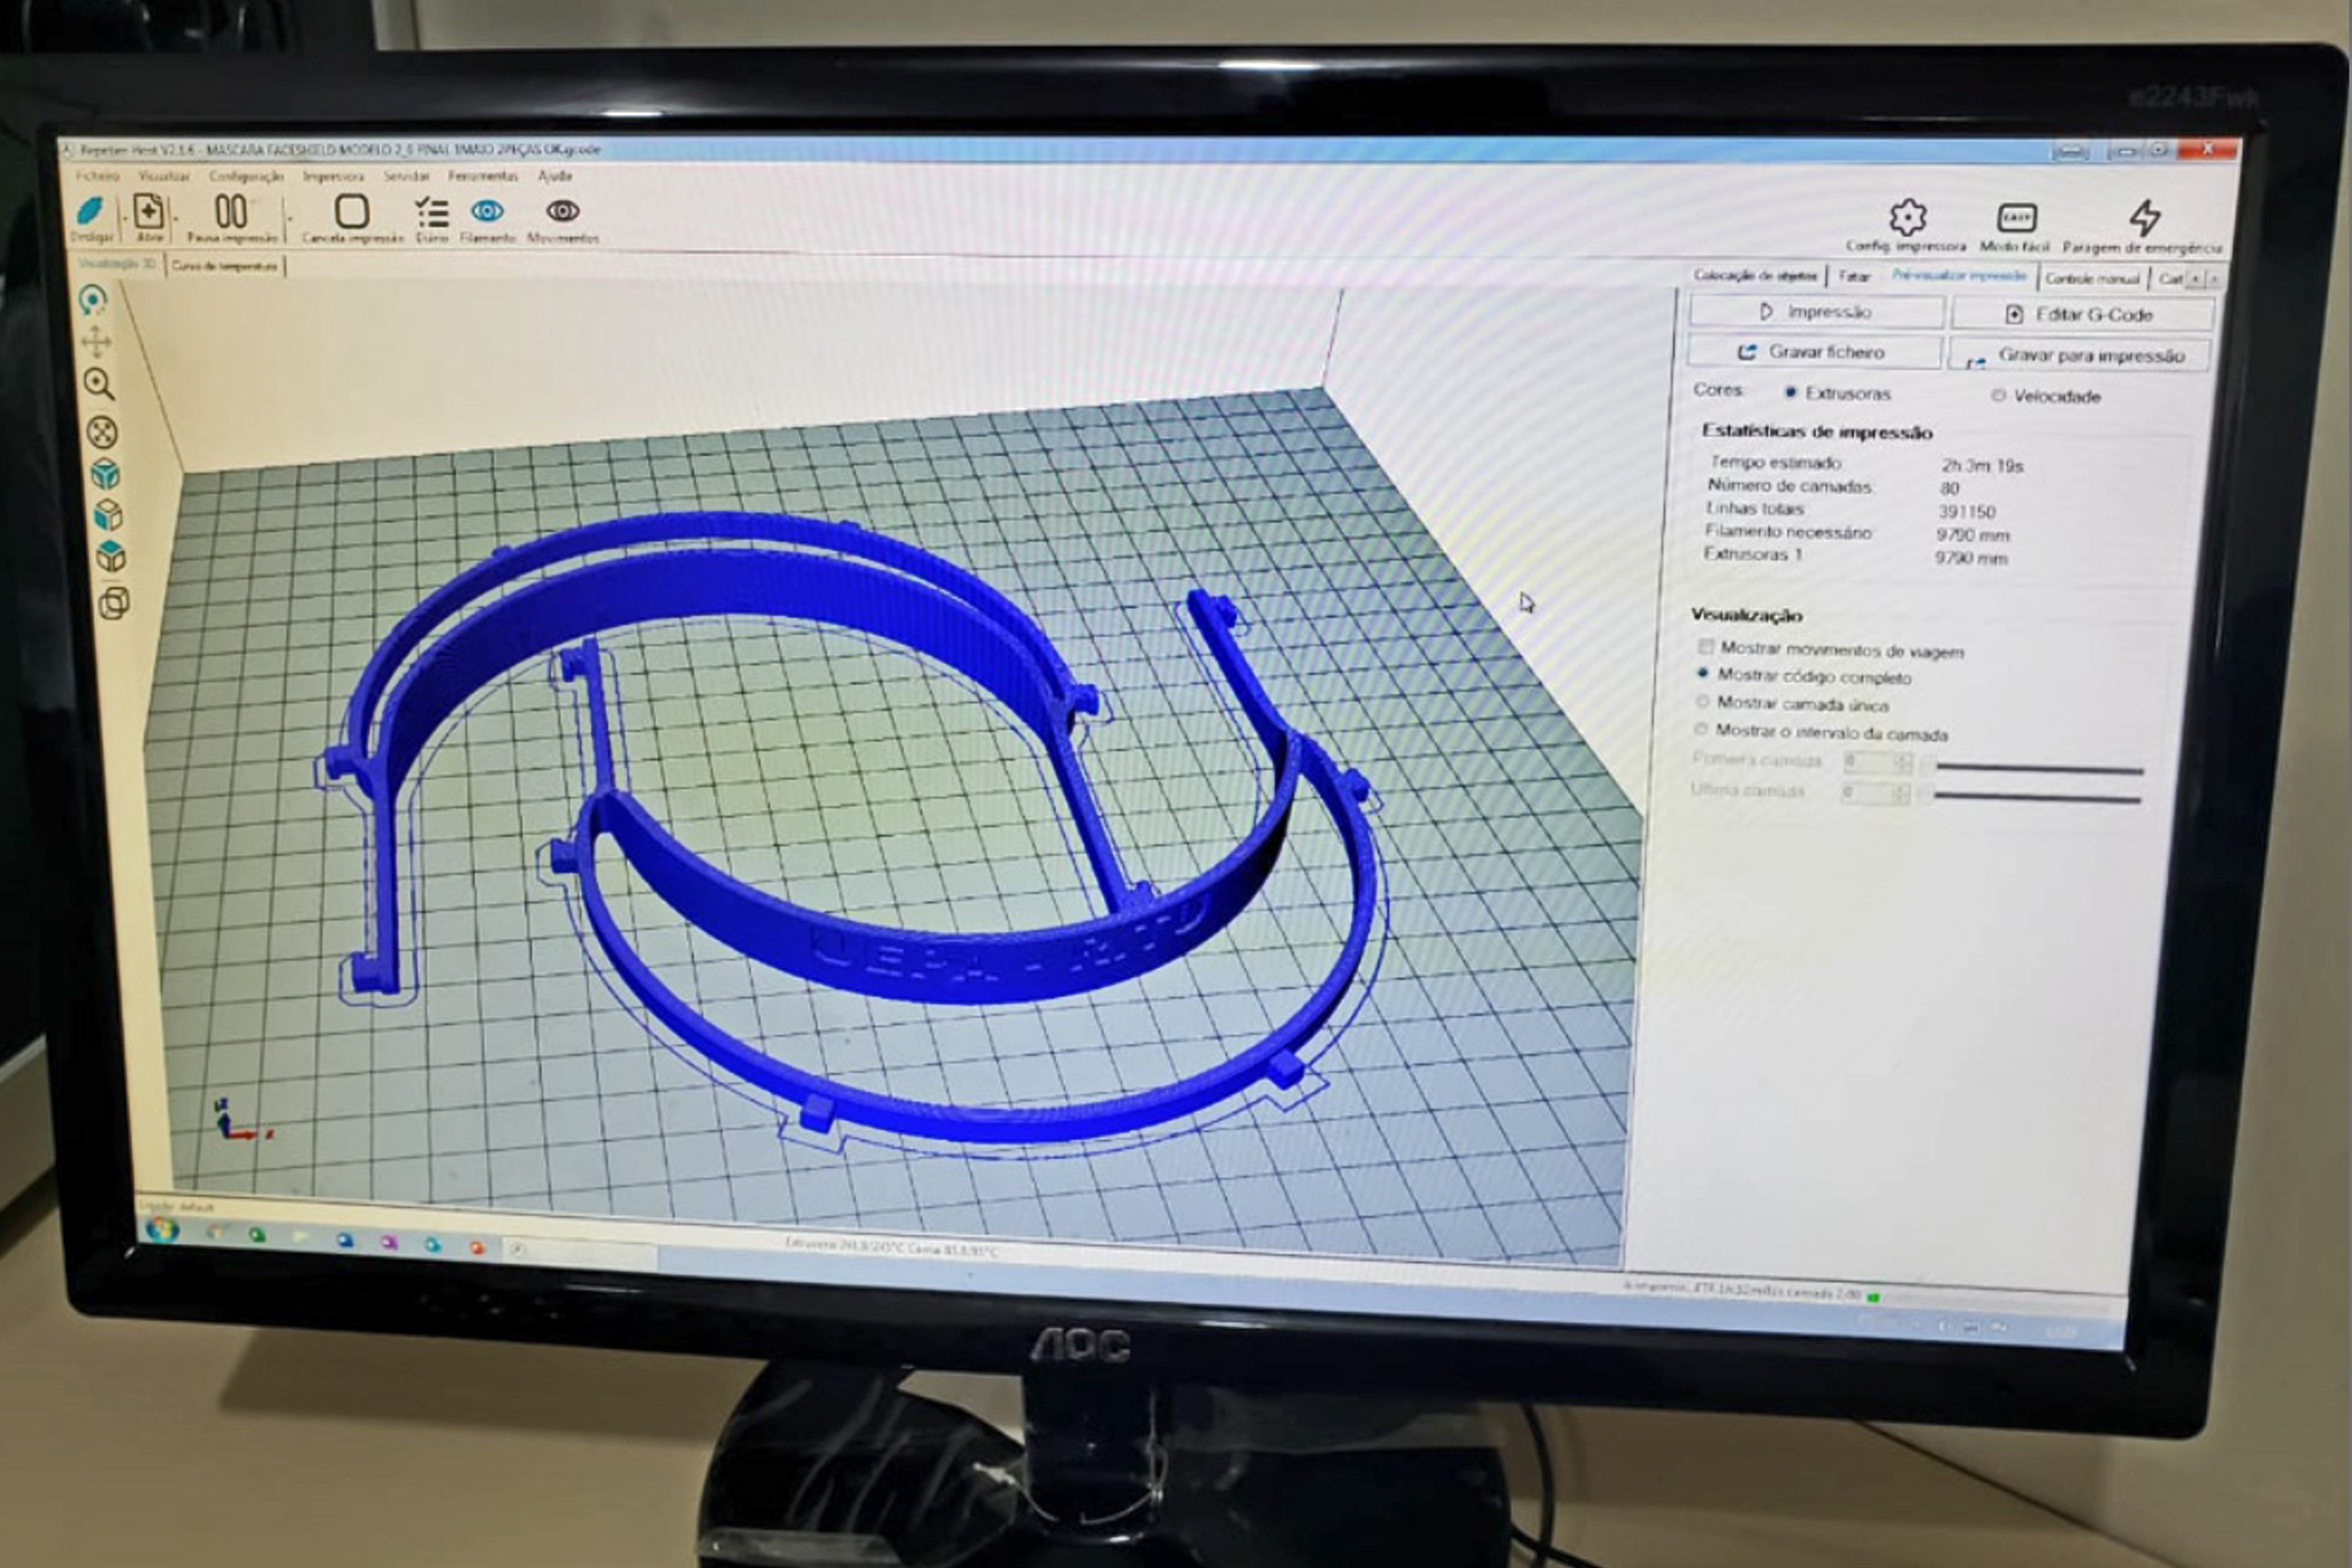Select Velocidade color radio button
This screenshot has width=2352, height=1568.
pyautogui.click(x=1998, y=396)
